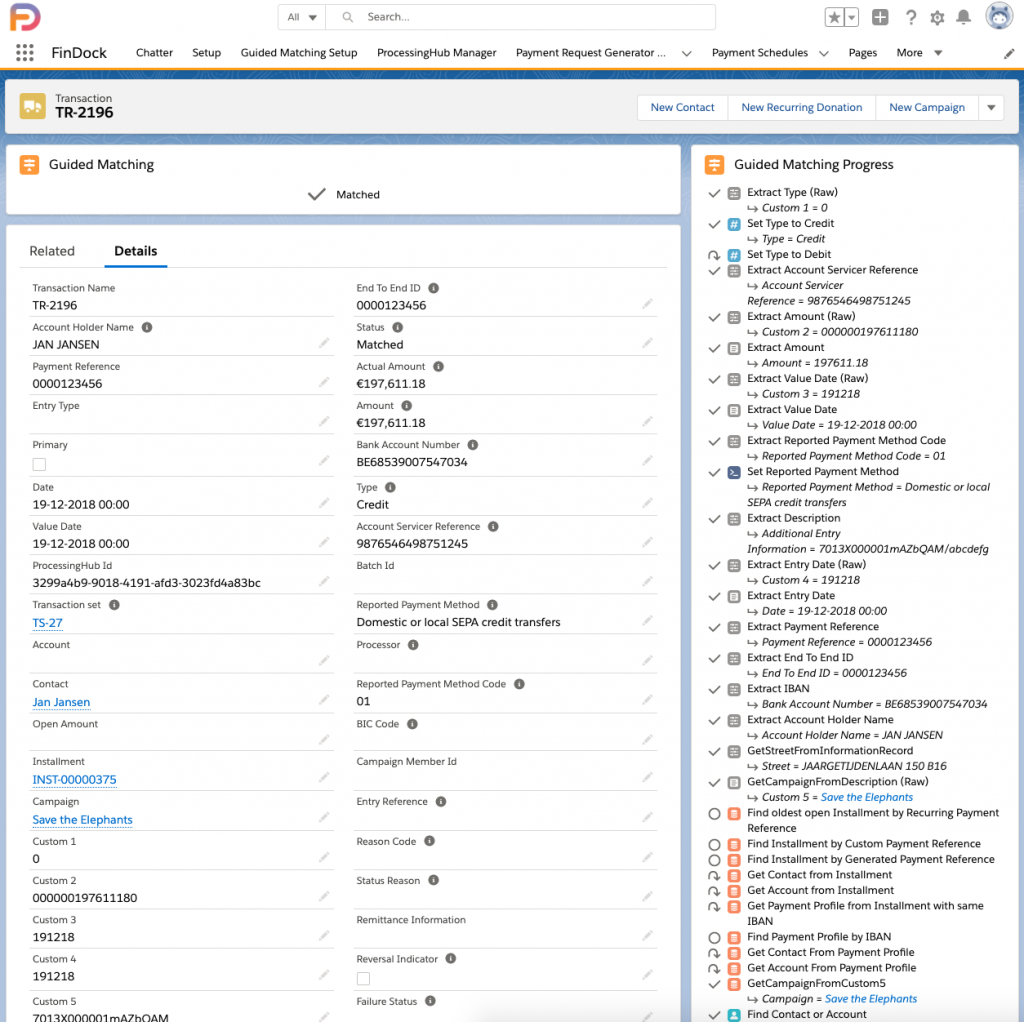This screenshot has height=1022, width=1024.
Task: Click the New Recurring Donation button
Action: tap(801, 108)
